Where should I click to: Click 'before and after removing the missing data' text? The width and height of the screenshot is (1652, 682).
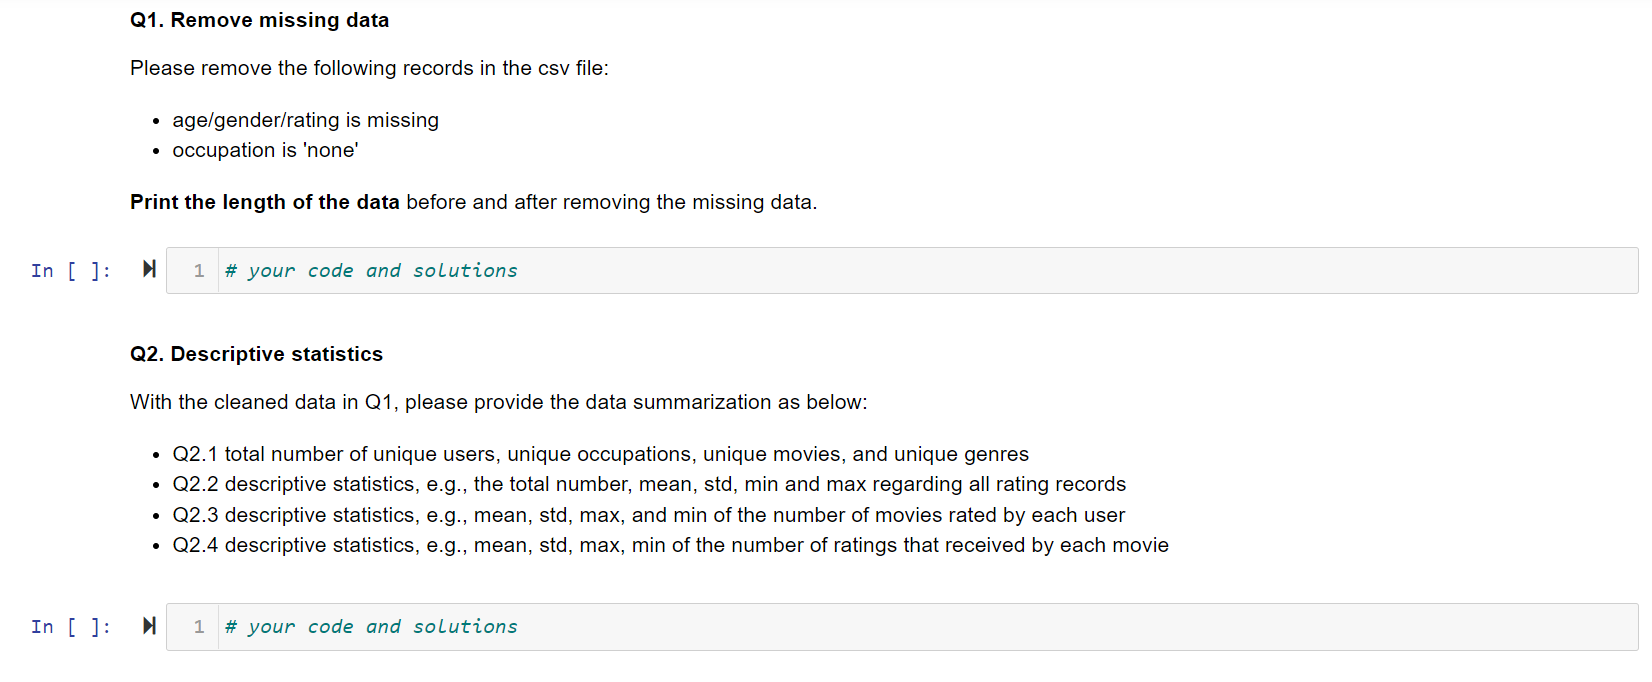(611, 202)
